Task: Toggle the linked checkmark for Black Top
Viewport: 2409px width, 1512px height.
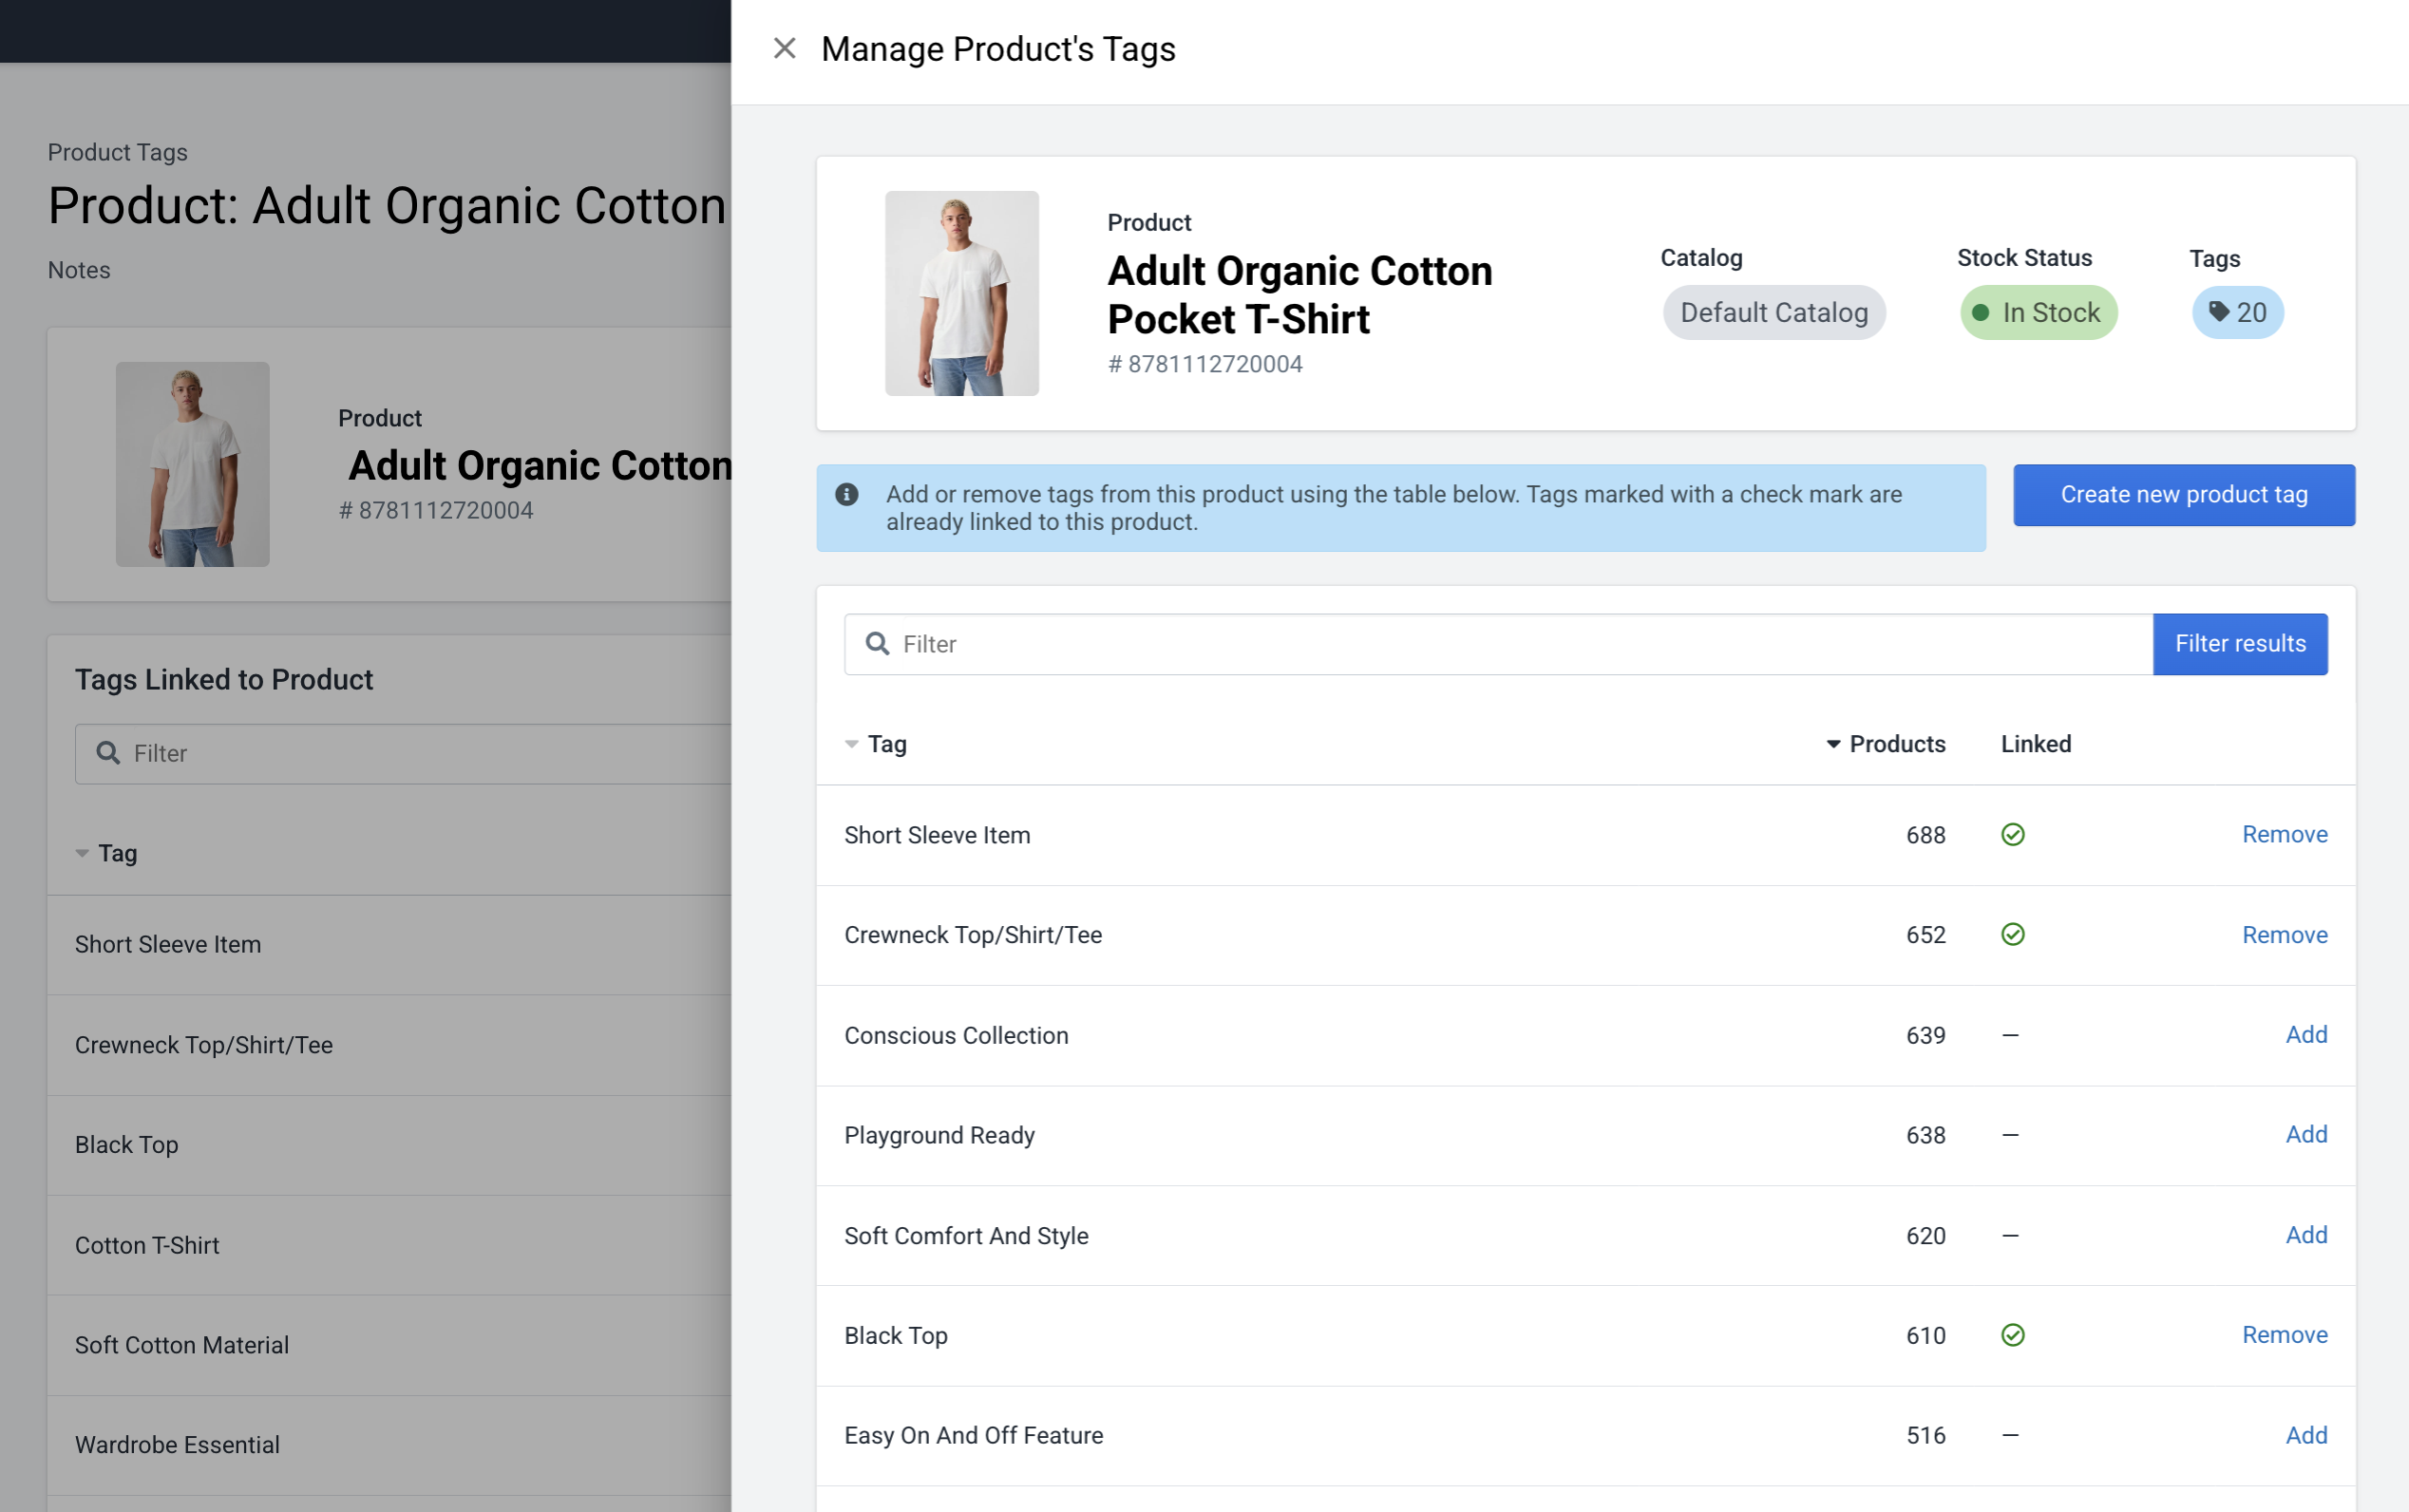Action: (x=2012, y=1334)
